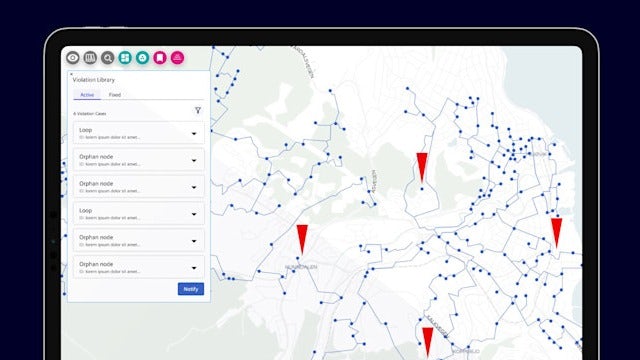Expand the first Orphan node case arrow
640x360 pixels.
coord(194,160)
